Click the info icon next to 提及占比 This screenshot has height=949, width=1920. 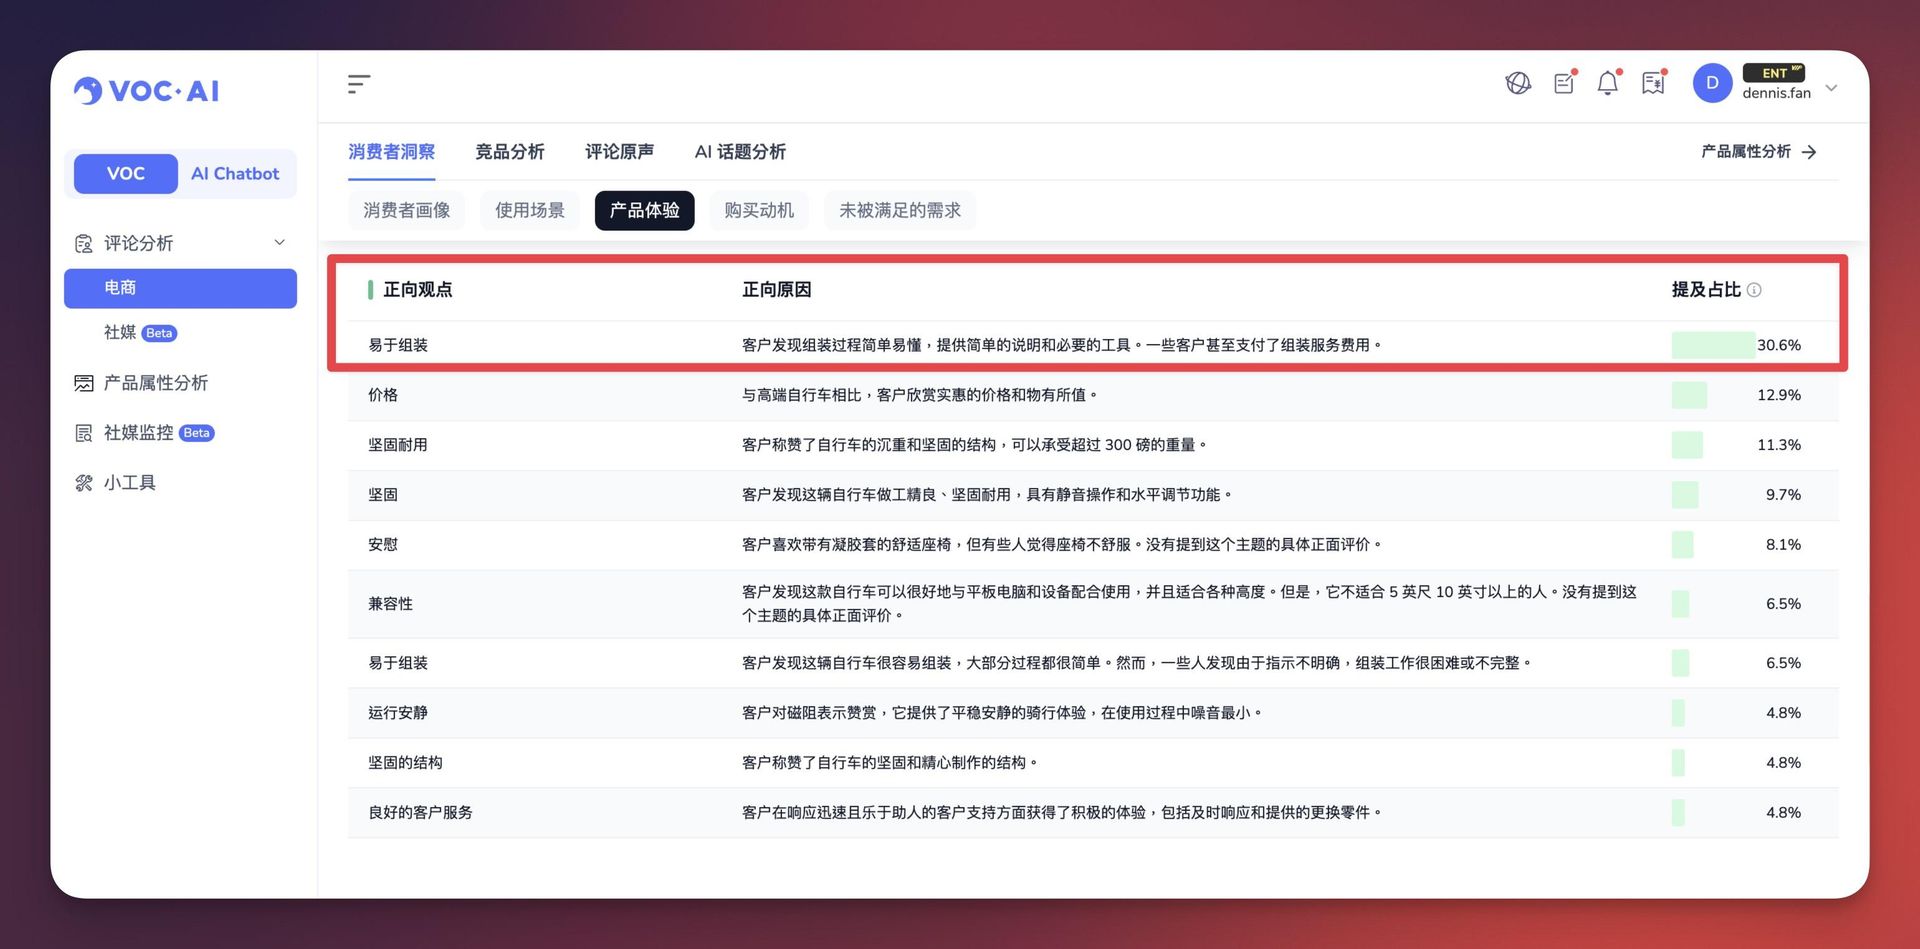[1754, 290]
